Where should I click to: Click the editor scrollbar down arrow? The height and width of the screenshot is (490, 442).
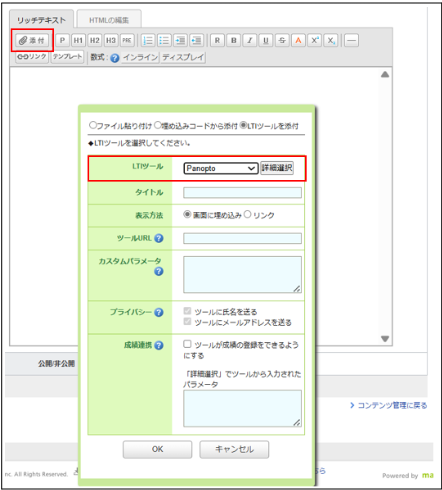click(385, 339)
